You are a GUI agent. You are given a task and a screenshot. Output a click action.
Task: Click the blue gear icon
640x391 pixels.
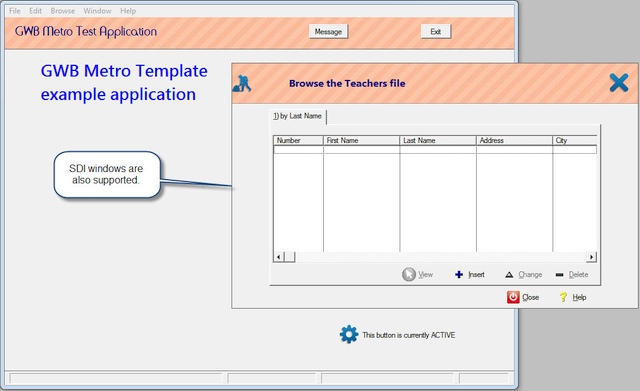tap(349, 334)
